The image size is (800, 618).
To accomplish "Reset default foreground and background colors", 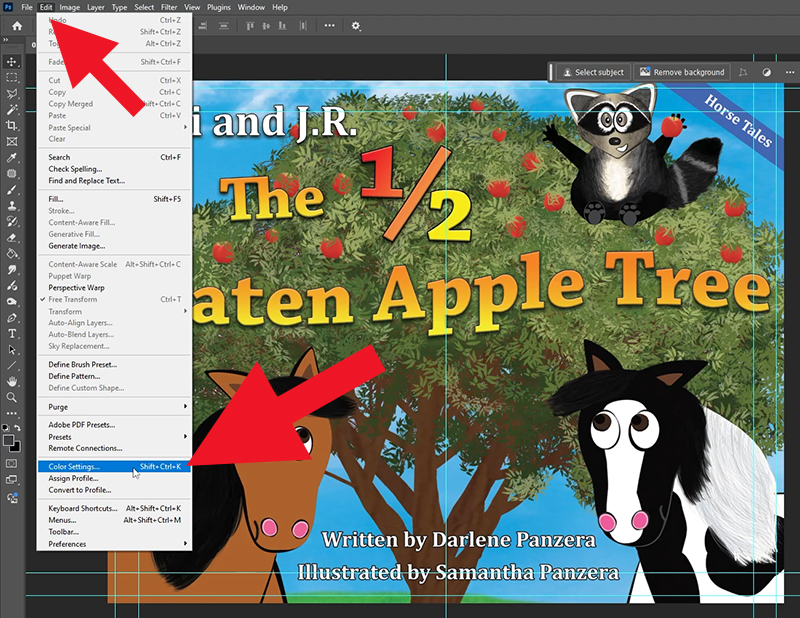I will point(5,428).
